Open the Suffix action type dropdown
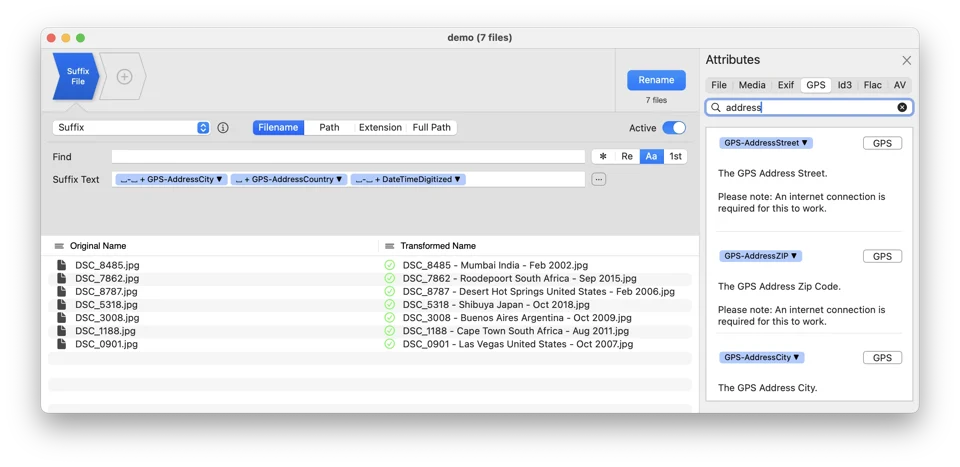Viewport: 960px width, 467px height. point(131,128)
